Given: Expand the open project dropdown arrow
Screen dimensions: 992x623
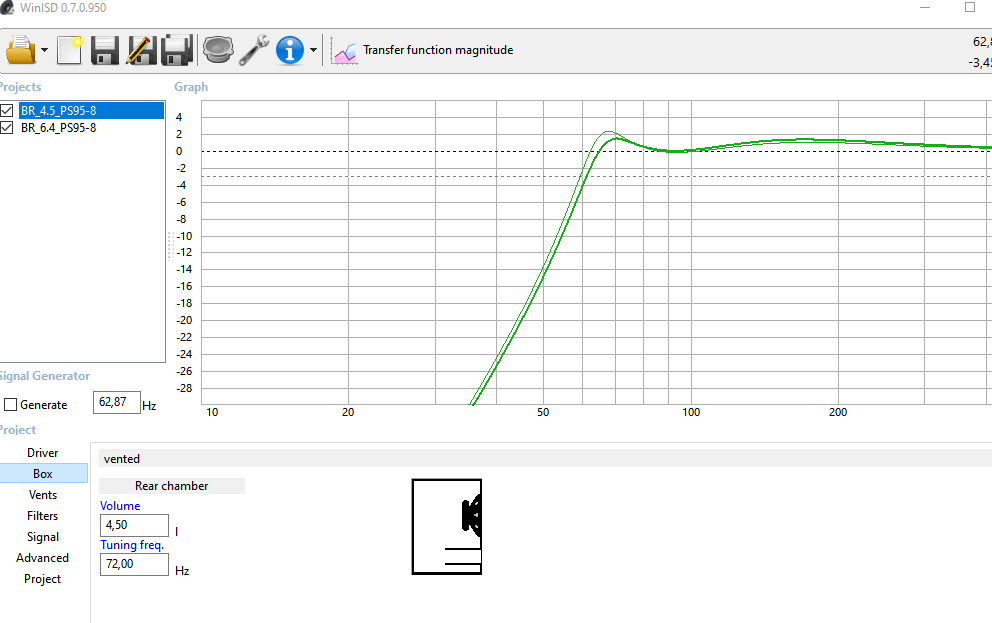Looking at the screenshot, I should [x=44, y=50].
